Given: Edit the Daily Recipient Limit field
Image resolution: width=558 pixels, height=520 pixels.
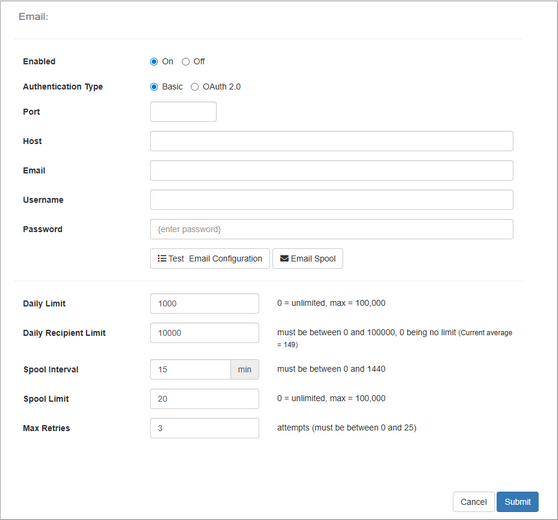Looking at the screenshot, I should 205,333.
